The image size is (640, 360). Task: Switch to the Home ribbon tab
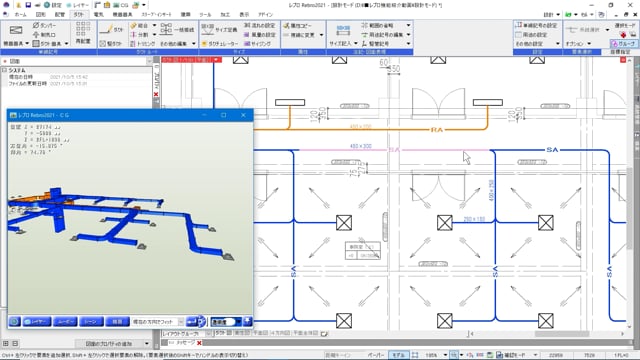(x=20, y=14)
